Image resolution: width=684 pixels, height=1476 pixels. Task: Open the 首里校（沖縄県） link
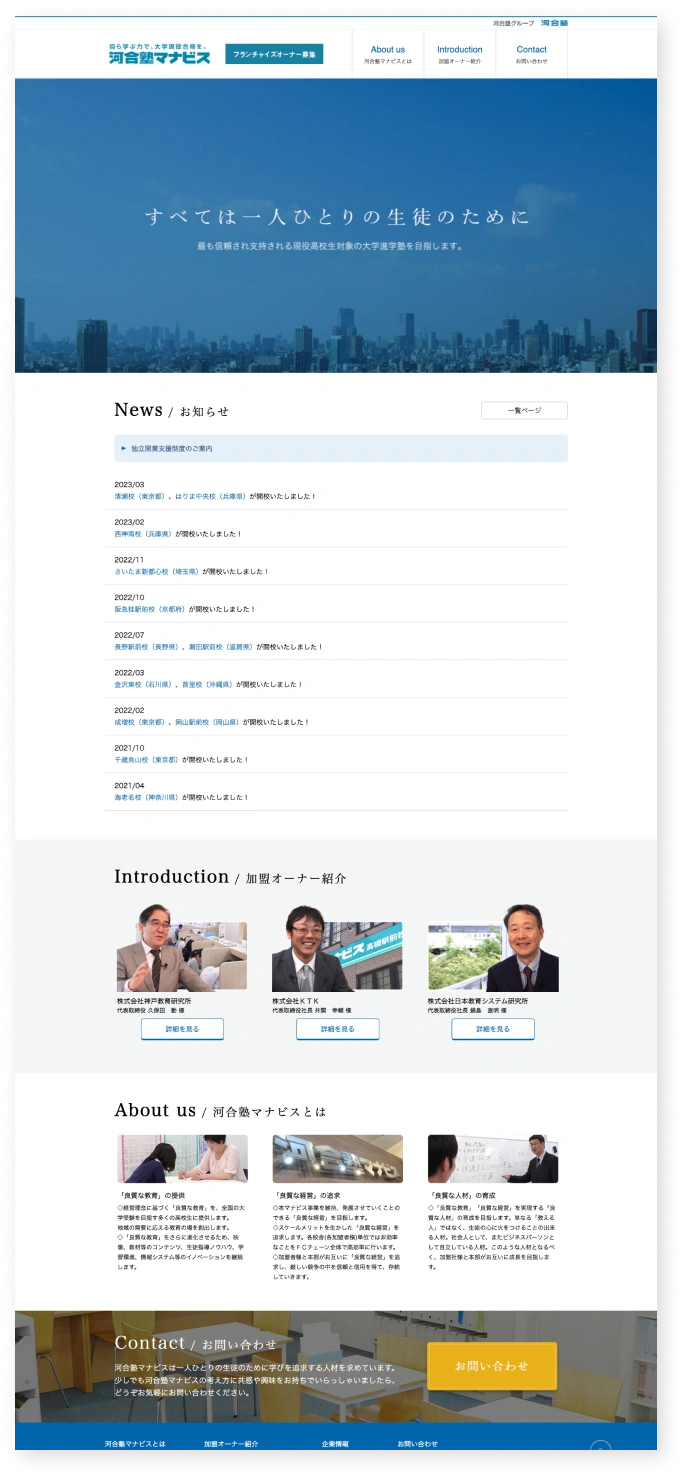click(x=207, y=685)
